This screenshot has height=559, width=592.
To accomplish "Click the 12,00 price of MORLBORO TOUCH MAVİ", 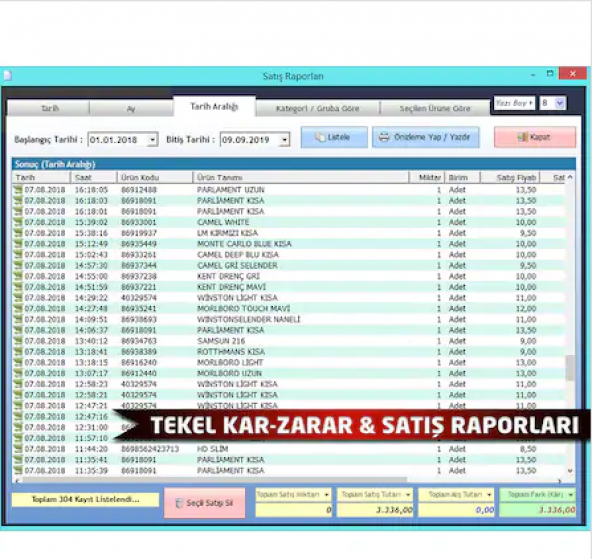I will [x=526, y=308].
